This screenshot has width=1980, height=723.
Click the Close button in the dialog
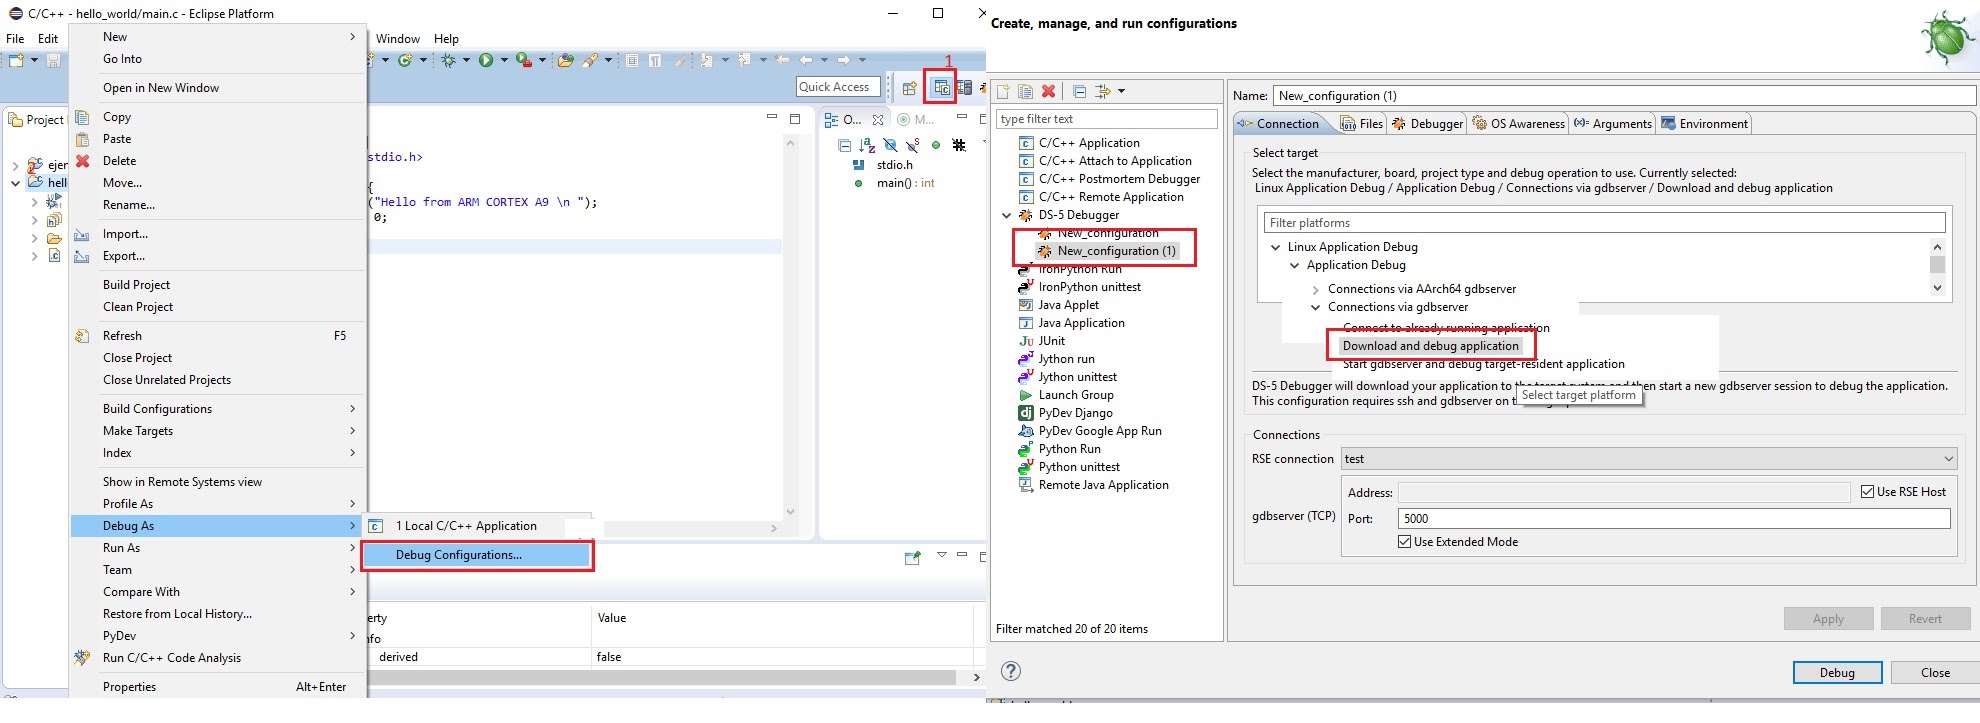(x=1935, y=673)
